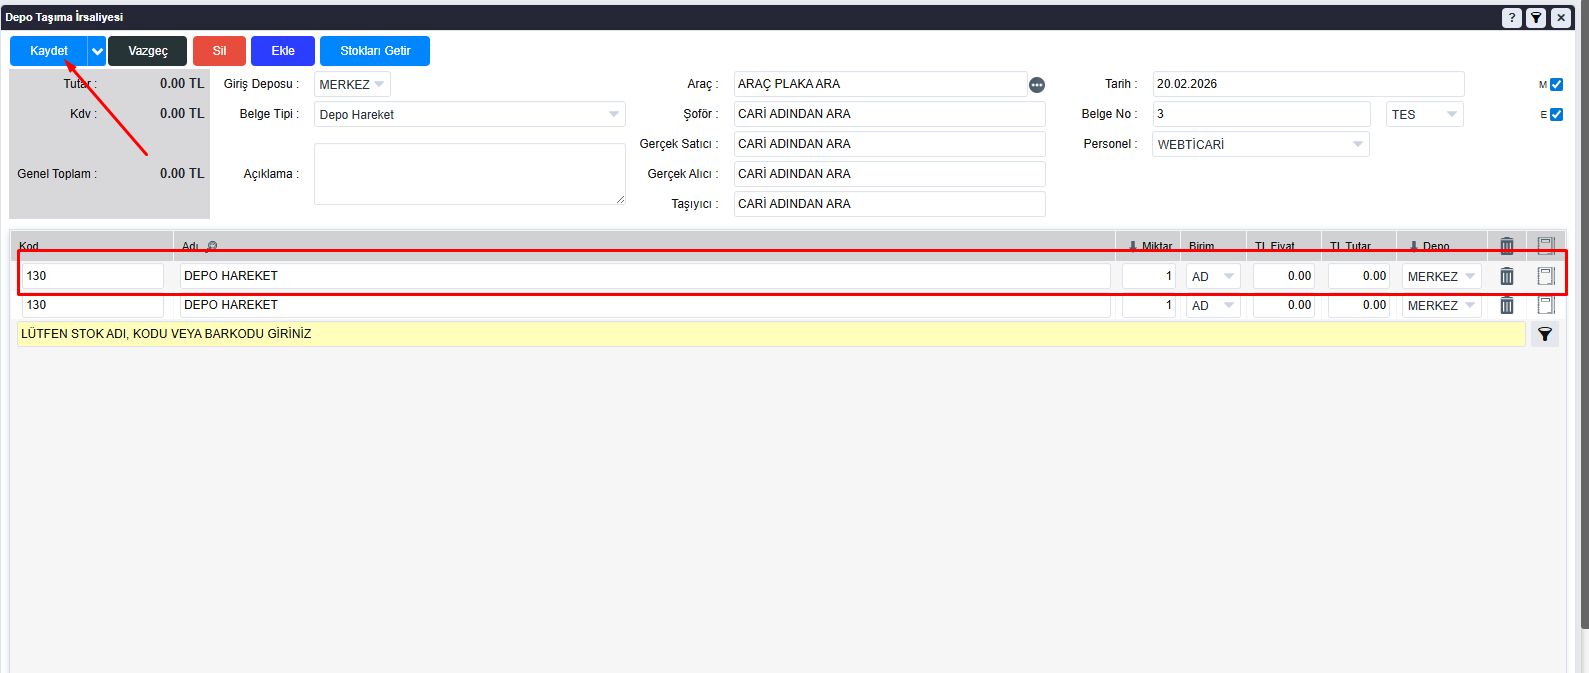Delete the first DEPO HAREKET row via trash icon

pyautogui.click(x=1506, y=276)
